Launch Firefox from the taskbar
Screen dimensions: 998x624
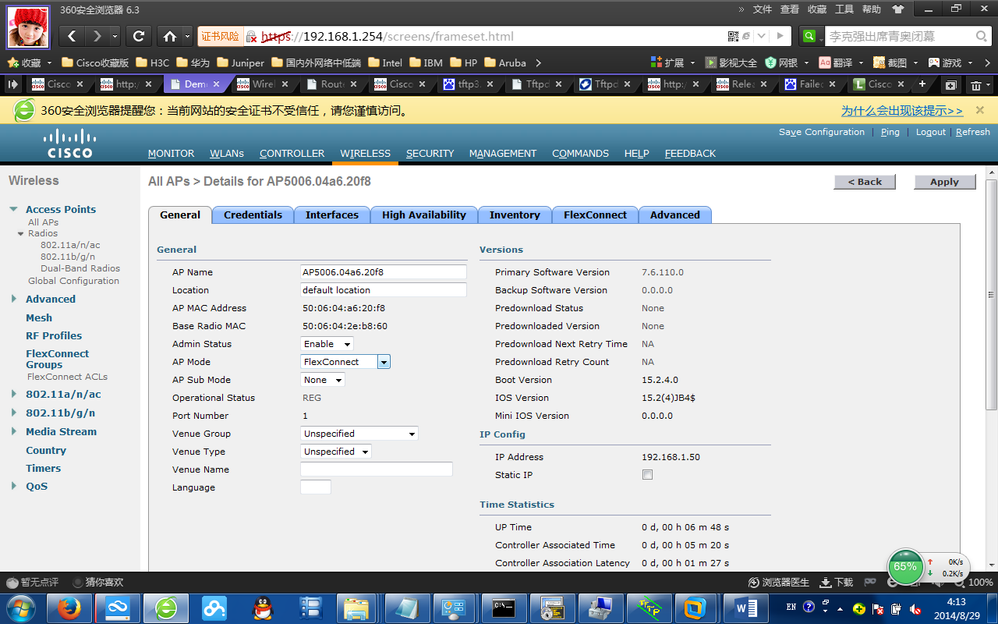tap(69, 609)
